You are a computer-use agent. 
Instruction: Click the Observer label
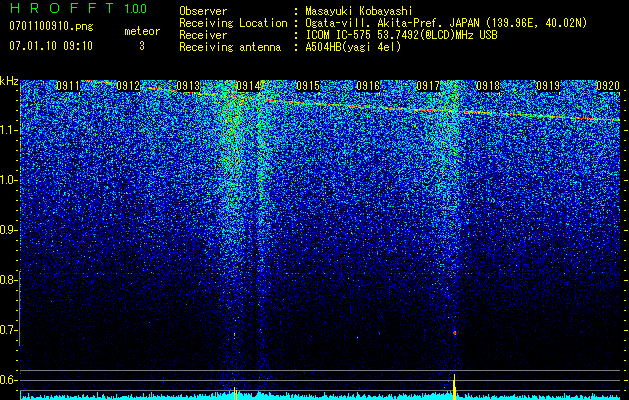[x=203, y=11]
